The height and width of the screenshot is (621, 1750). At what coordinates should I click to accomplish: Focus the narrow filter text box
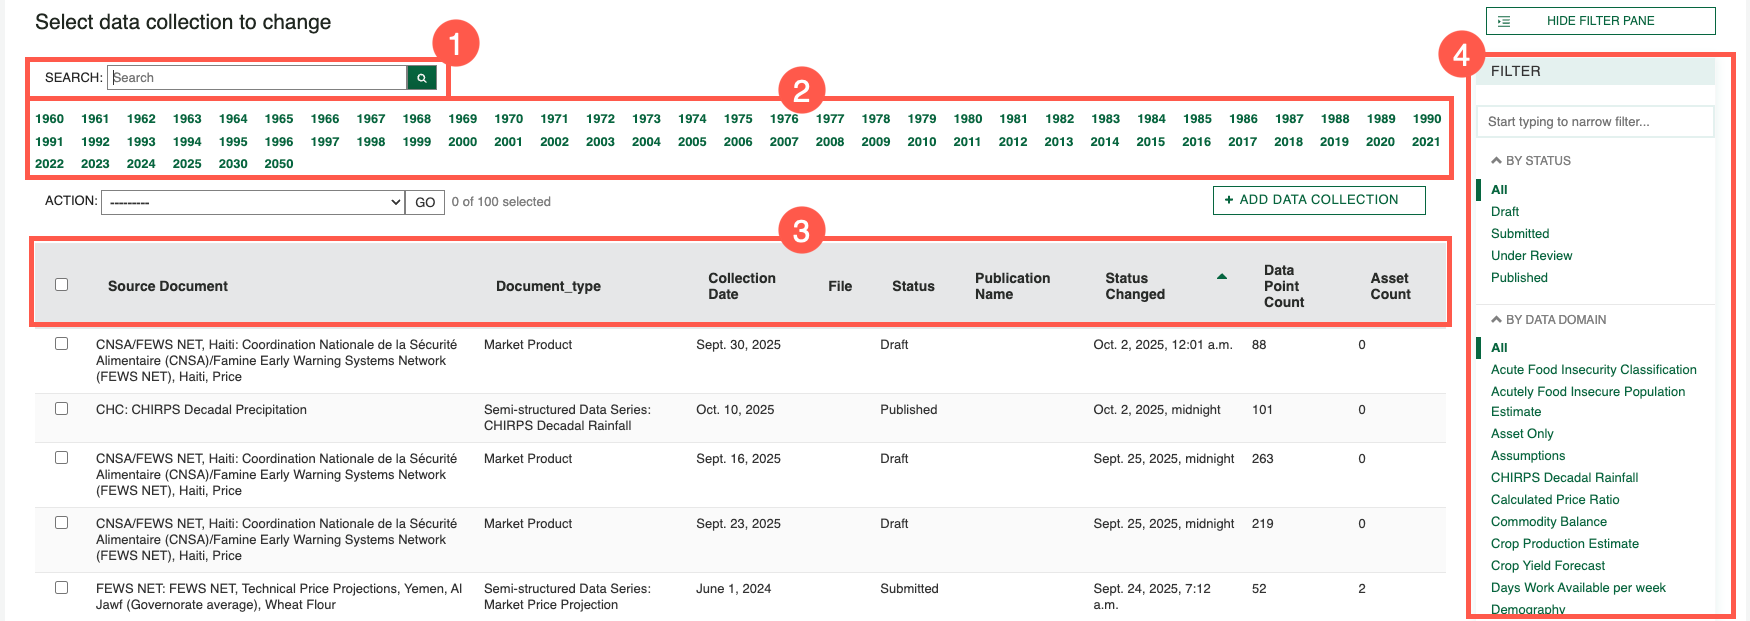[1594, 122]
